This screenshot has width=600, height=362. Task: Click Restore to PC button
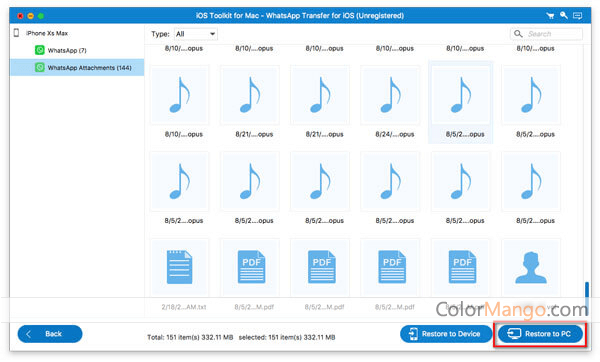540,334
